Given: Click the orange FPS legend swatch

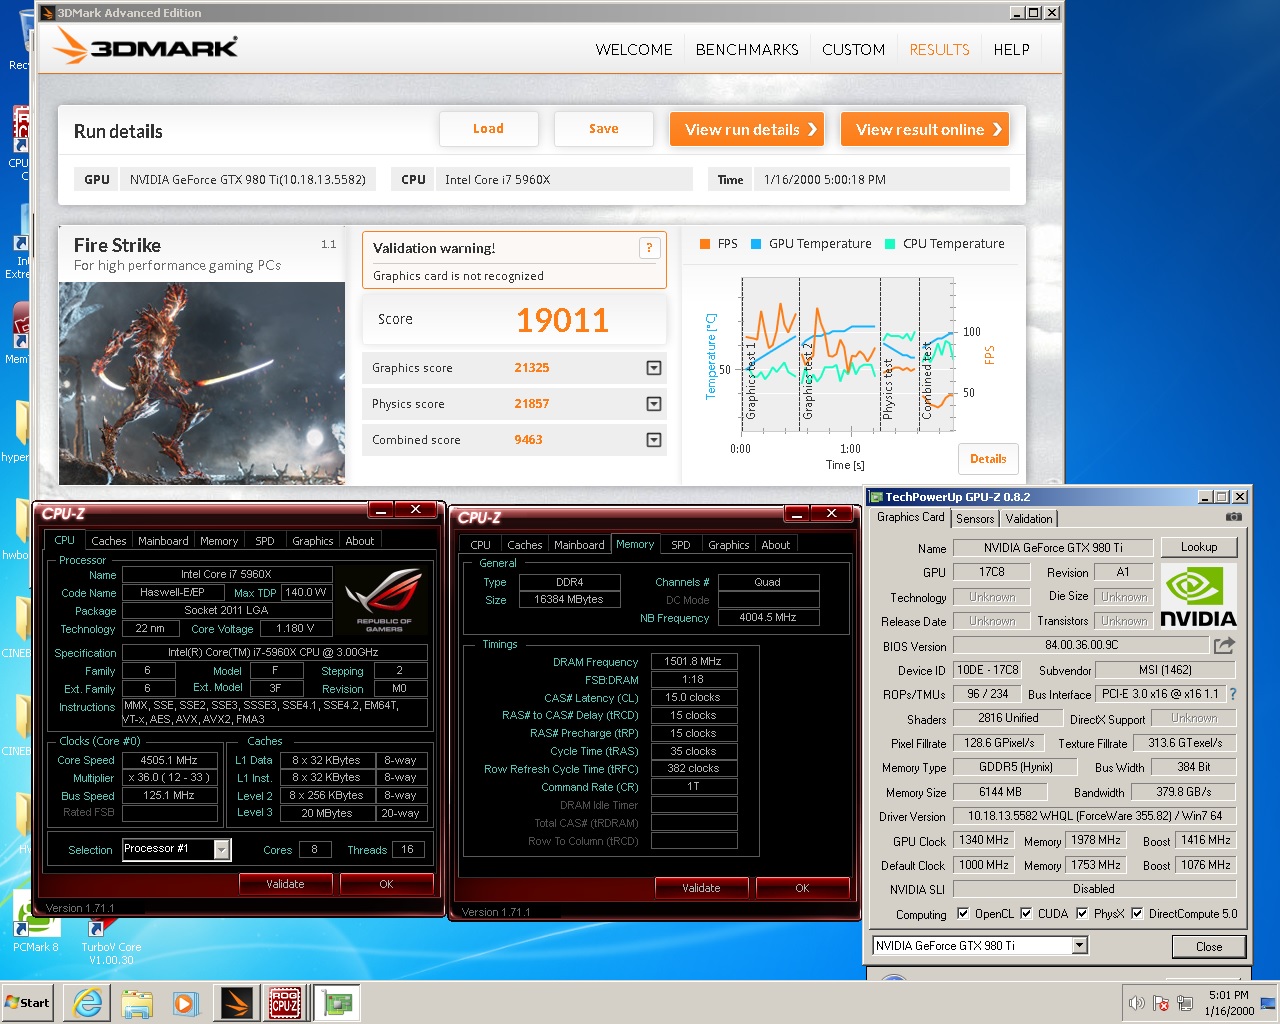Looking at the screenshot, I should [x=705, y=244].
